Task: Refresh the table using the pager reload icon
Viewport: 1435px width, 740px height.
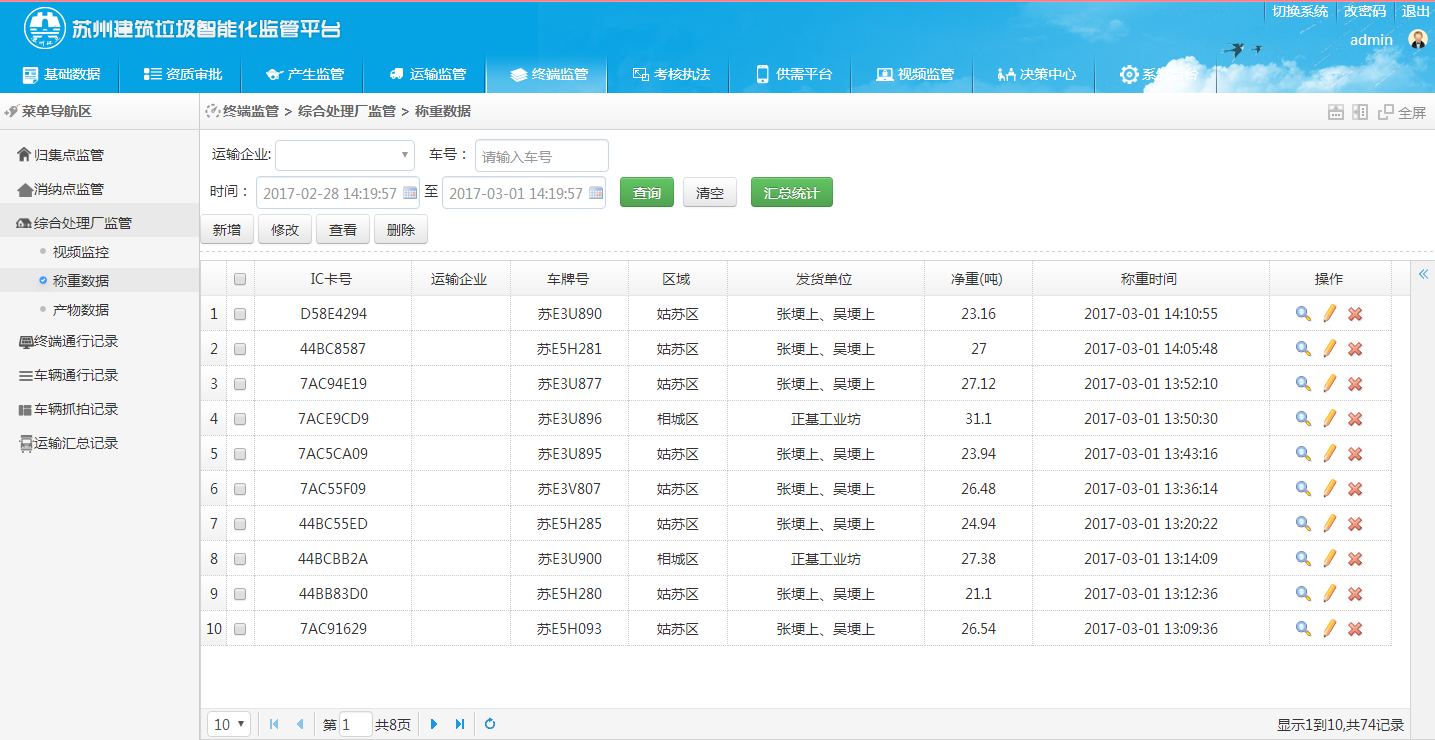Action: tap(490, 724)
